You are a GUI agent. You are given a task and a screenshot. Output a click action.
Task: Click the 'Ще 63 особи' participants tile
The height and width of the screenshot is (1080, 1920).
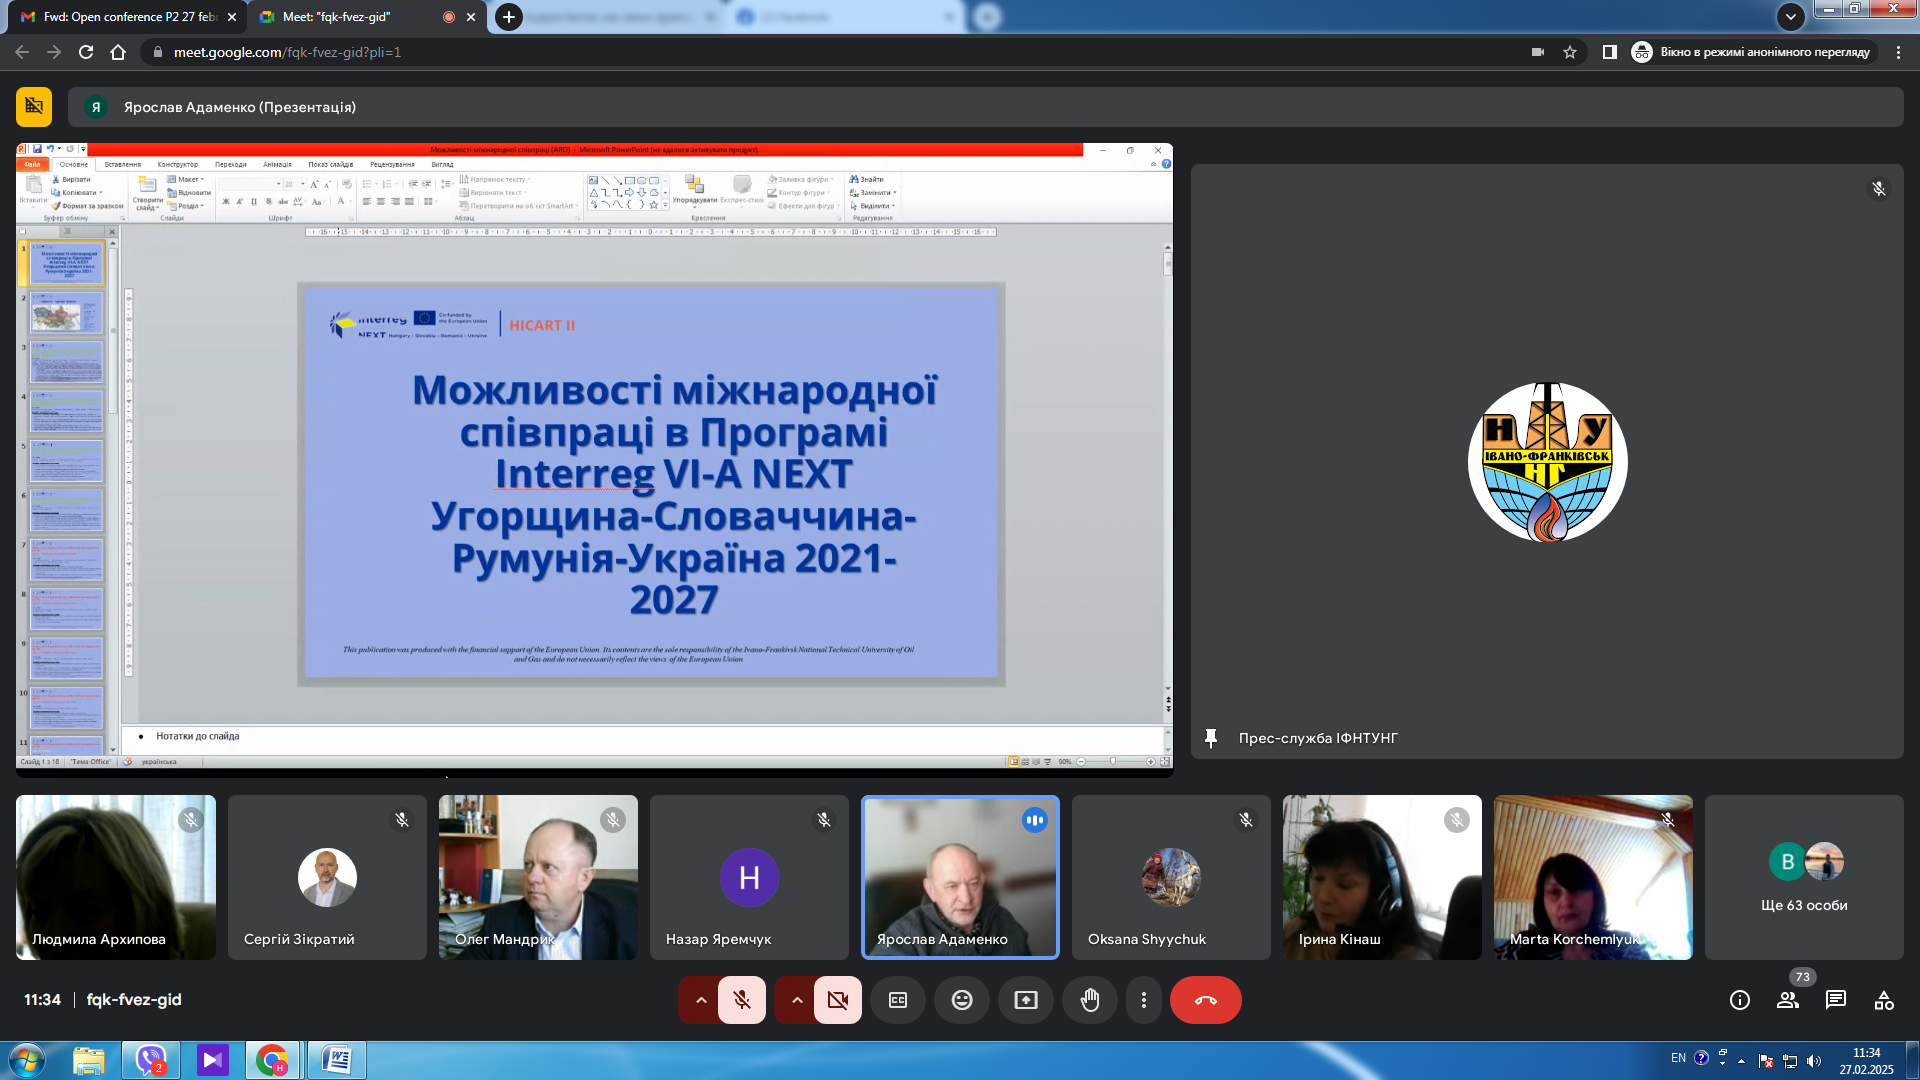(x=1804, y=878)
